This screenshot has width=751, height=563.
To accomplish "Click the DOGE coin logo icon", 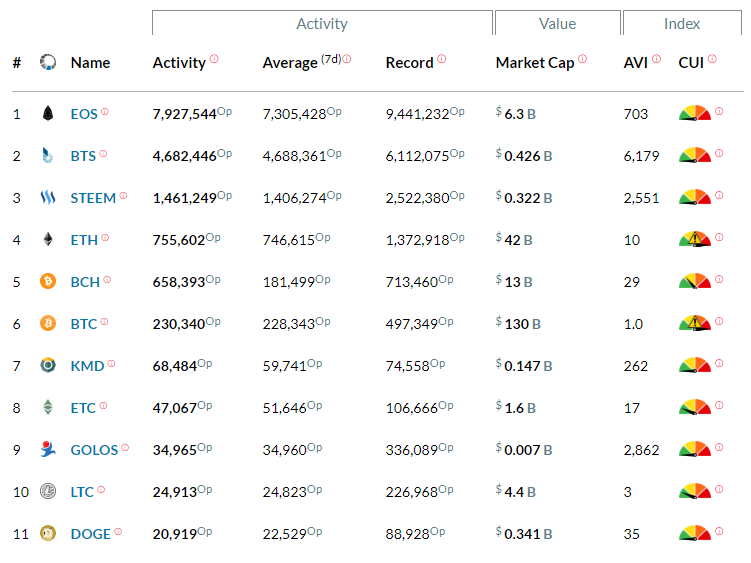I will coord(48,533).
